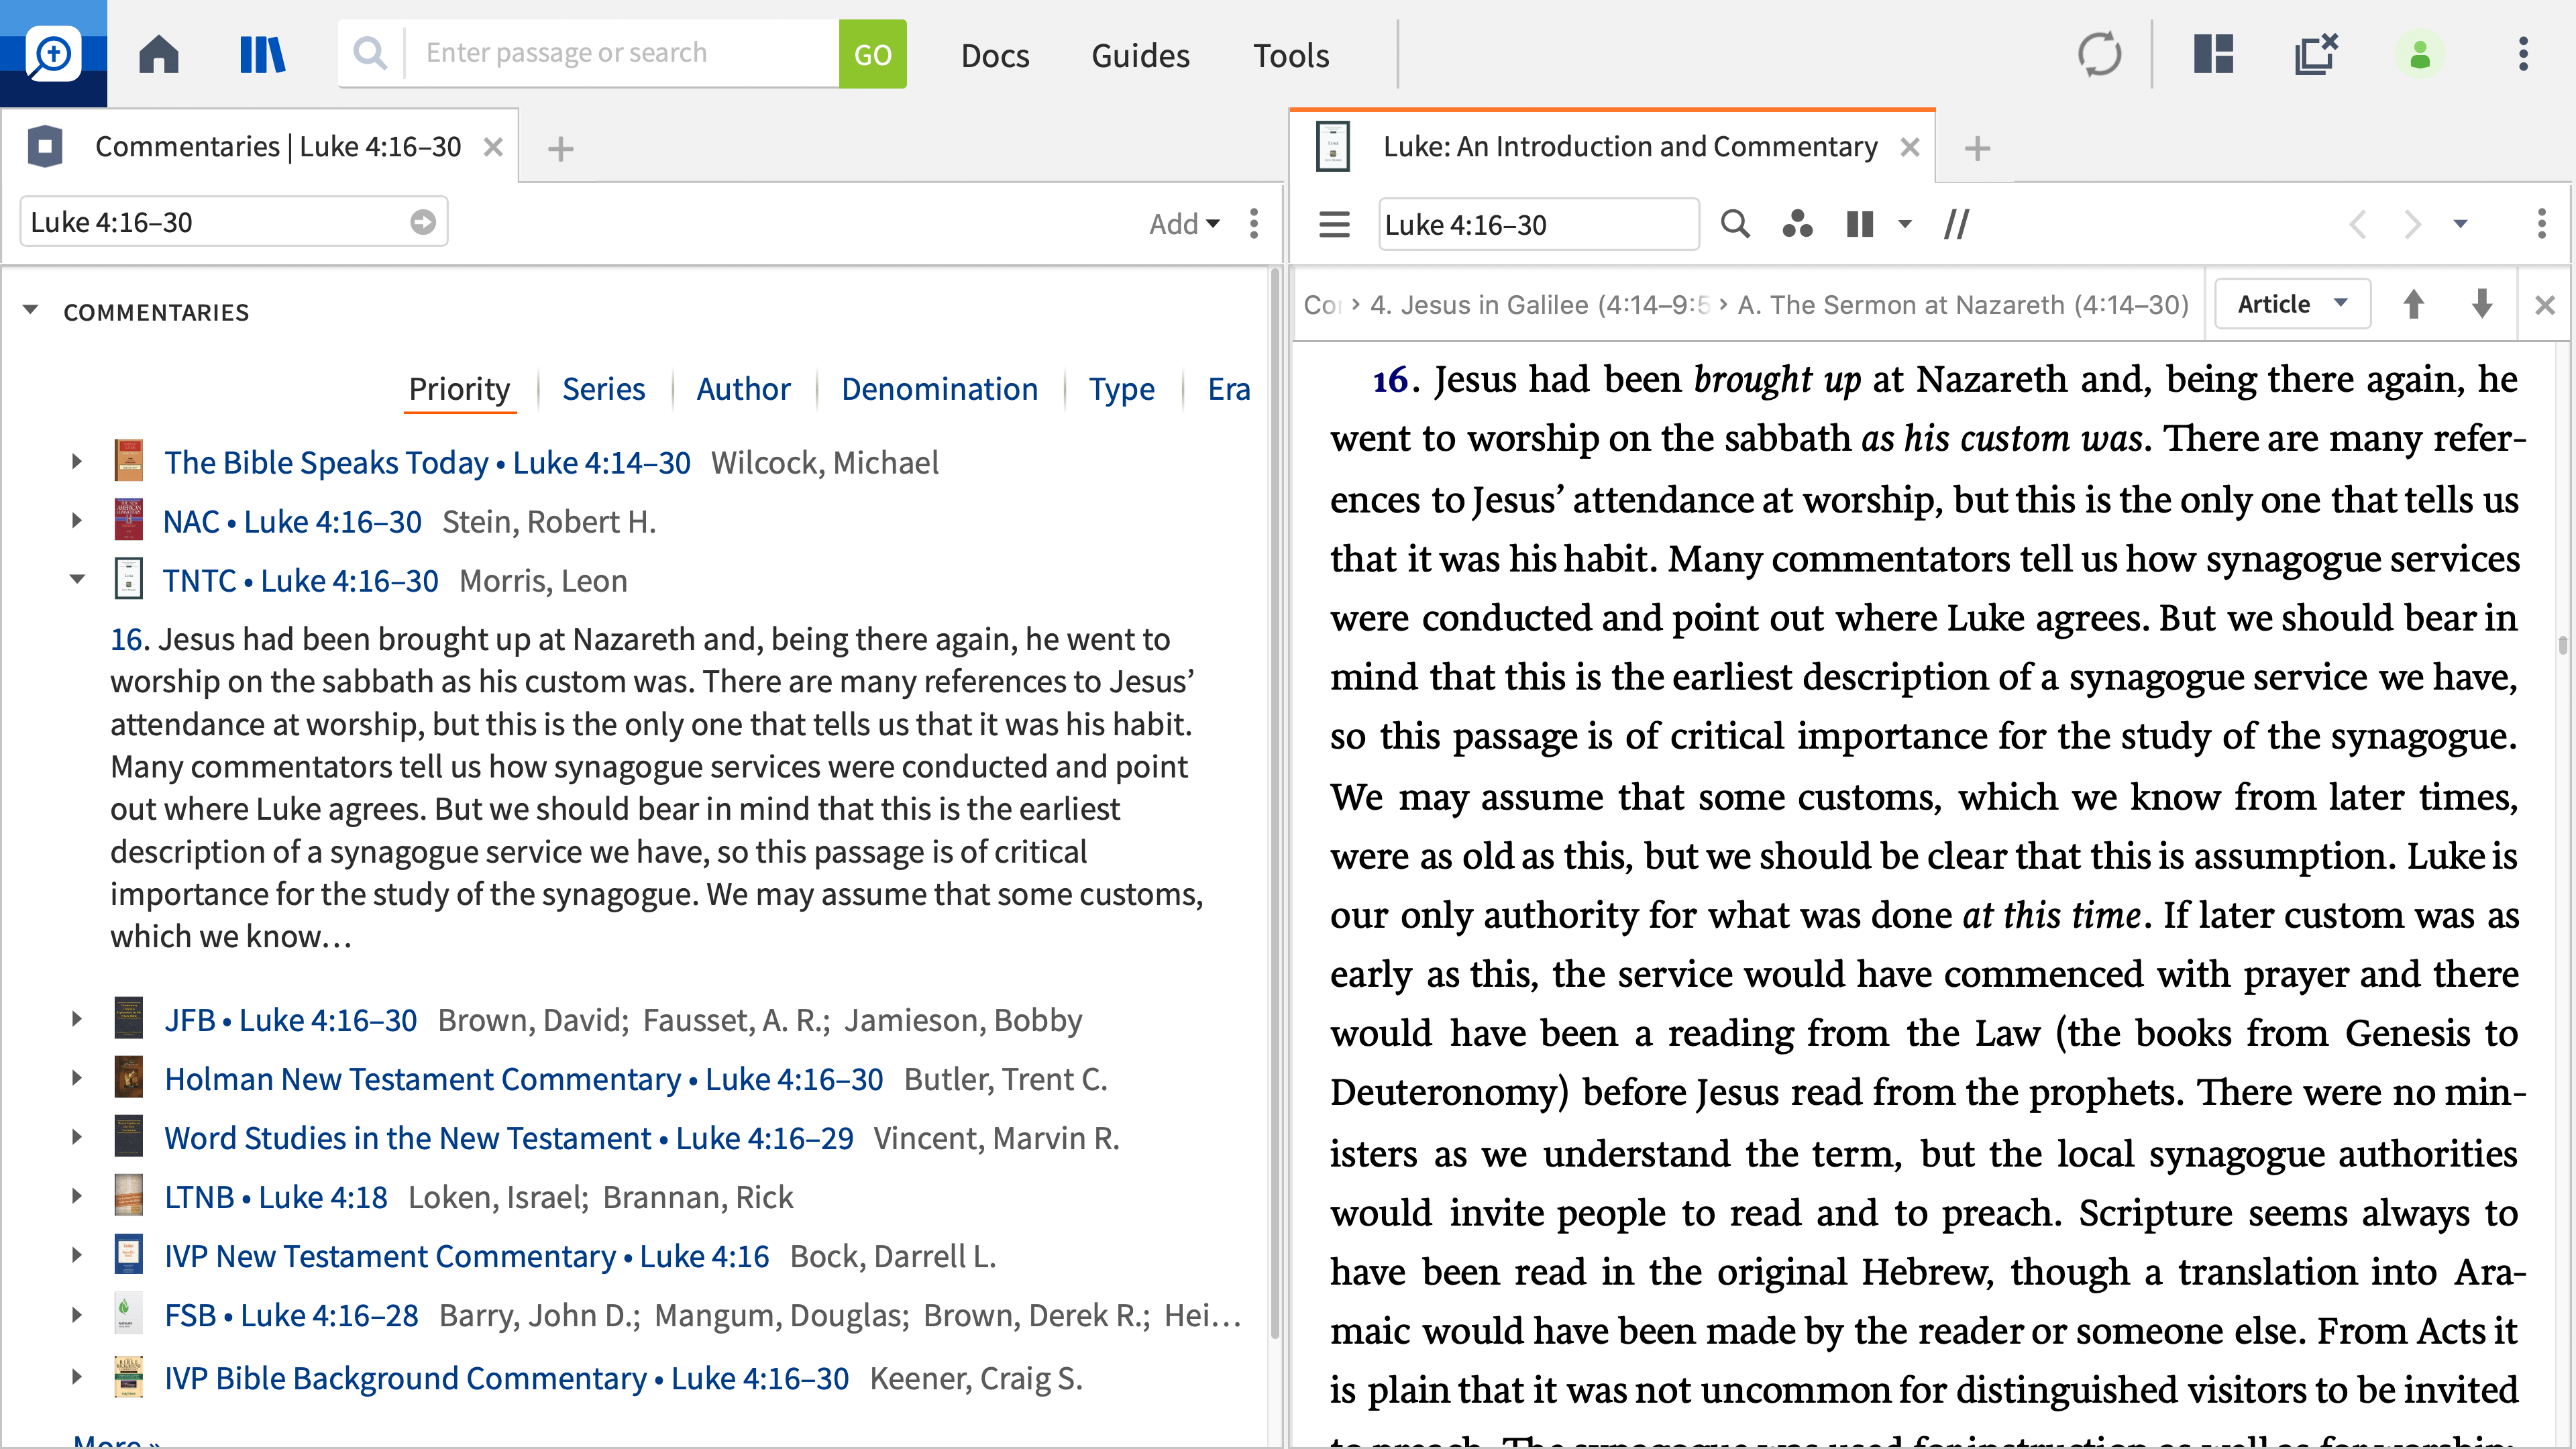Toggle visual filters icon
Viewport: 2576px width, 1449px height.
pyautogui.click(x=1797, y=224)
